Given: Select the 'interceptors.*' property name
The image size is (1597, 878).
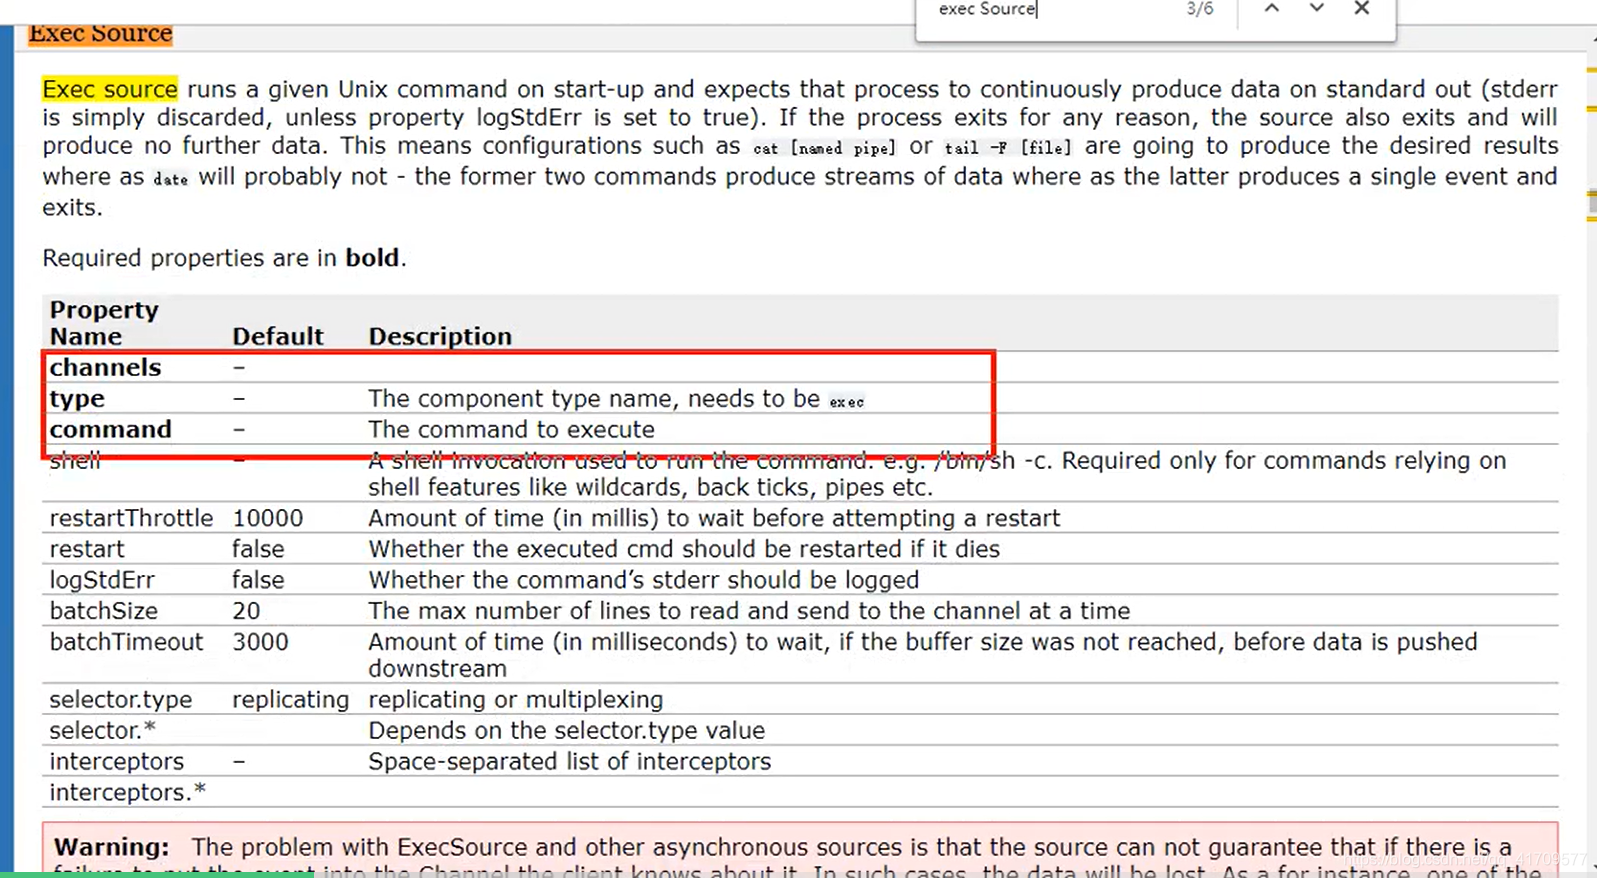Looking at the screenshot, I should coord(128,792).
